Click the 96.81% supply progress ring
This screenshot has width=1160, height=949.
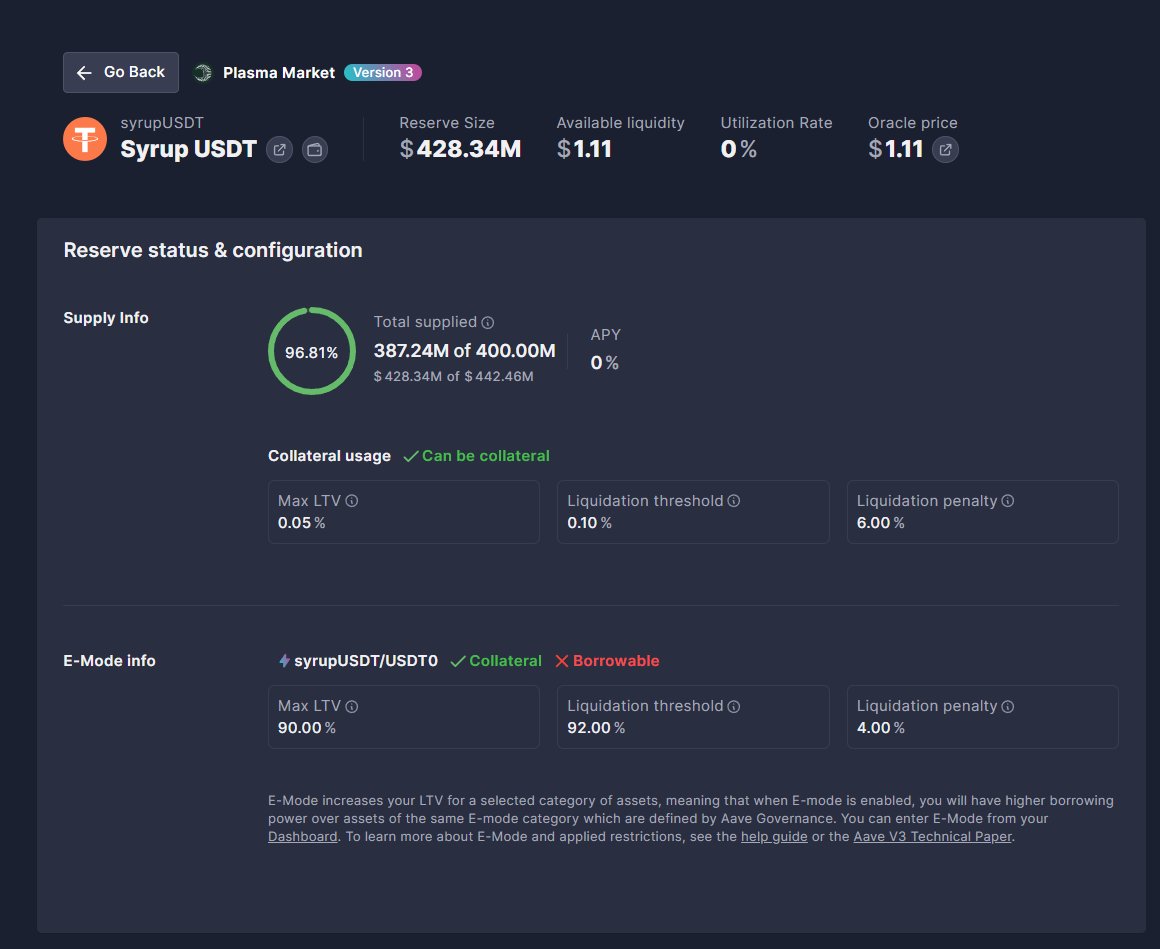tap(312, 351)
